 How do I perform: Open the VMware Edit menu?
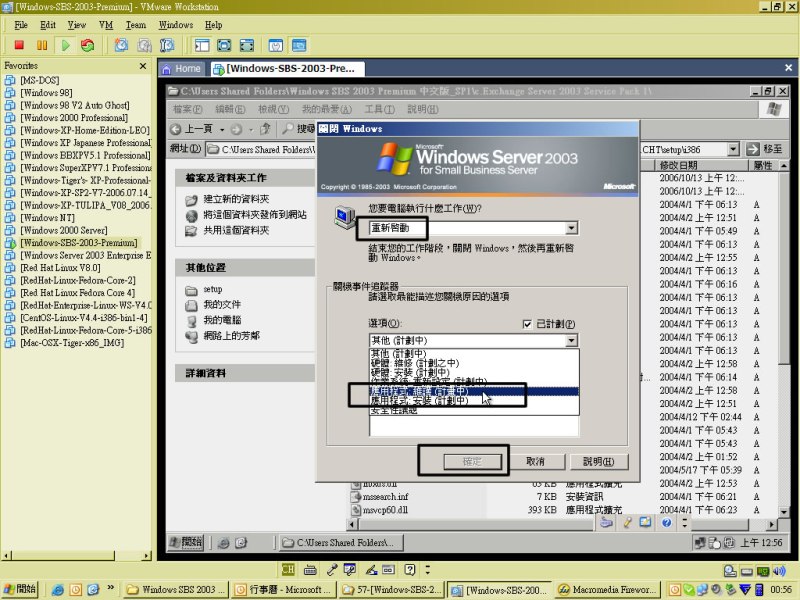pyautogui.click(x=48, y=25)
